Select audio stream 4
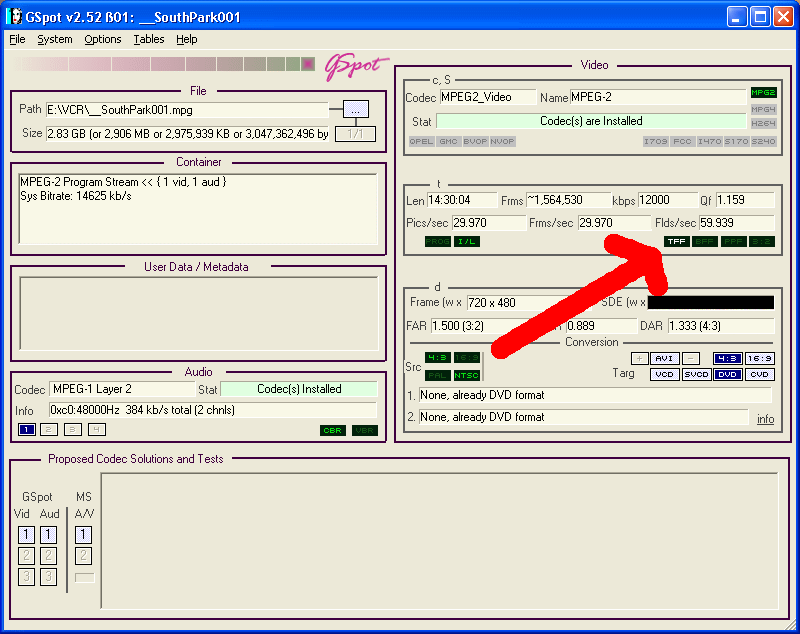This screenshot has height=634, width=800. click(x=96, y=430)
